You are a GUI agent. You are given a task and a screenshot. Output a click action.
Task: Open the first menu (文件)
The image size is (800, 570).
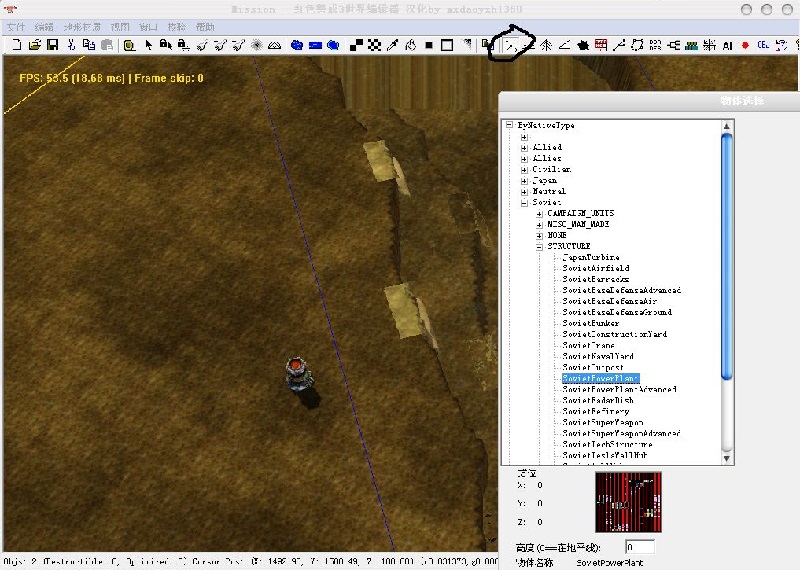click(x=16, y=27)
